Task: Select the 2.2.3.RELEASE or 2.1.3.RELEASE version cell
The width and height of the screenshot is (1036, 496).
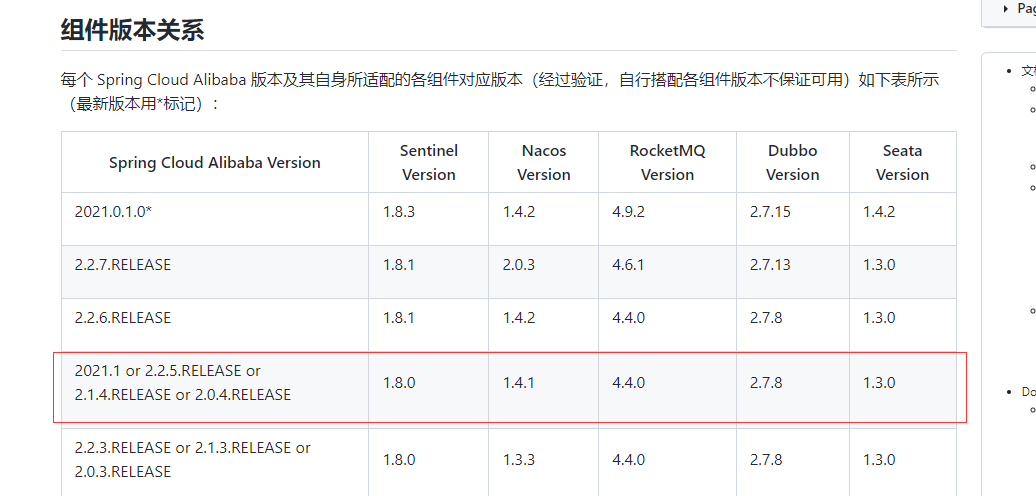Action: point(215,462)
